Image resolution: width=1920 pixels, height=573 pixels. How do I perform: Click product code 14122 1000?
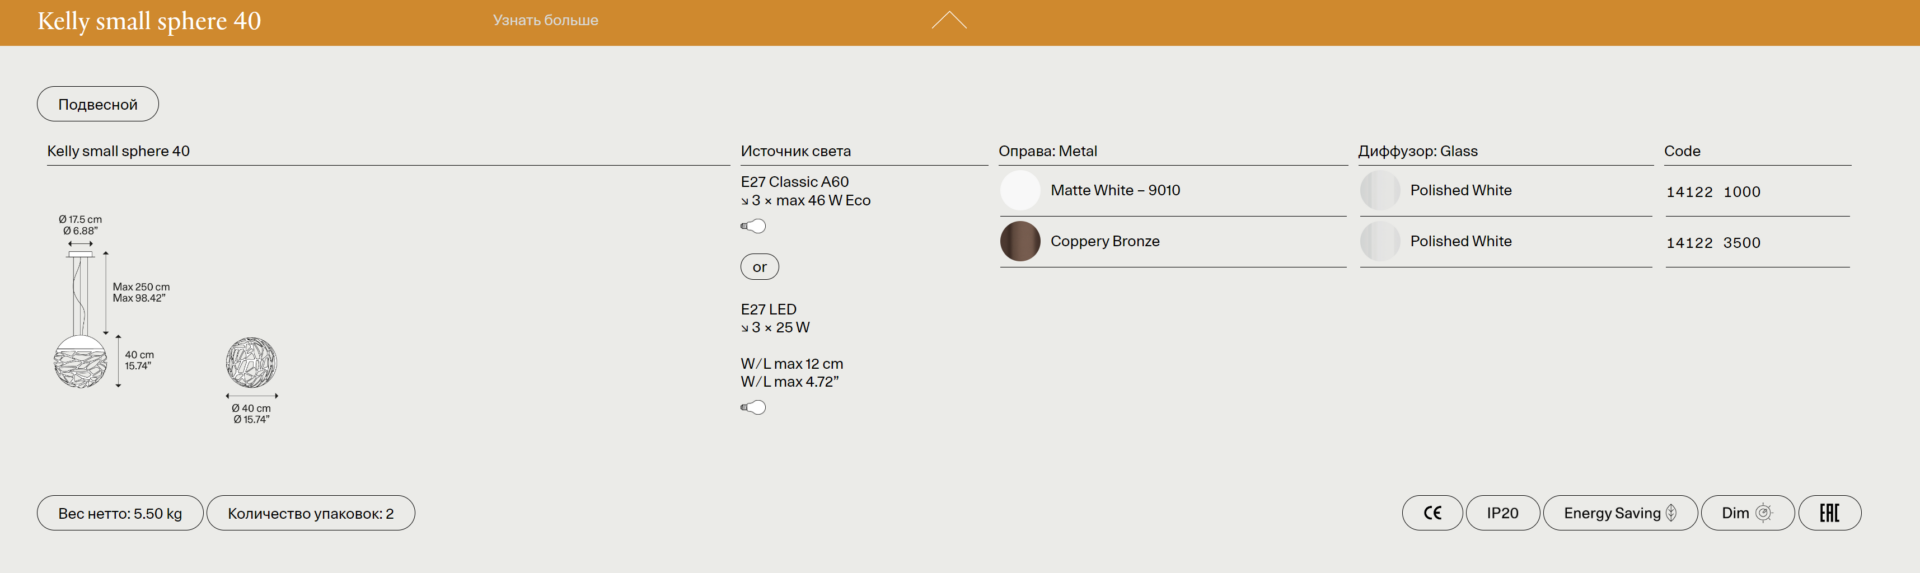click(x=1713, y=192)
